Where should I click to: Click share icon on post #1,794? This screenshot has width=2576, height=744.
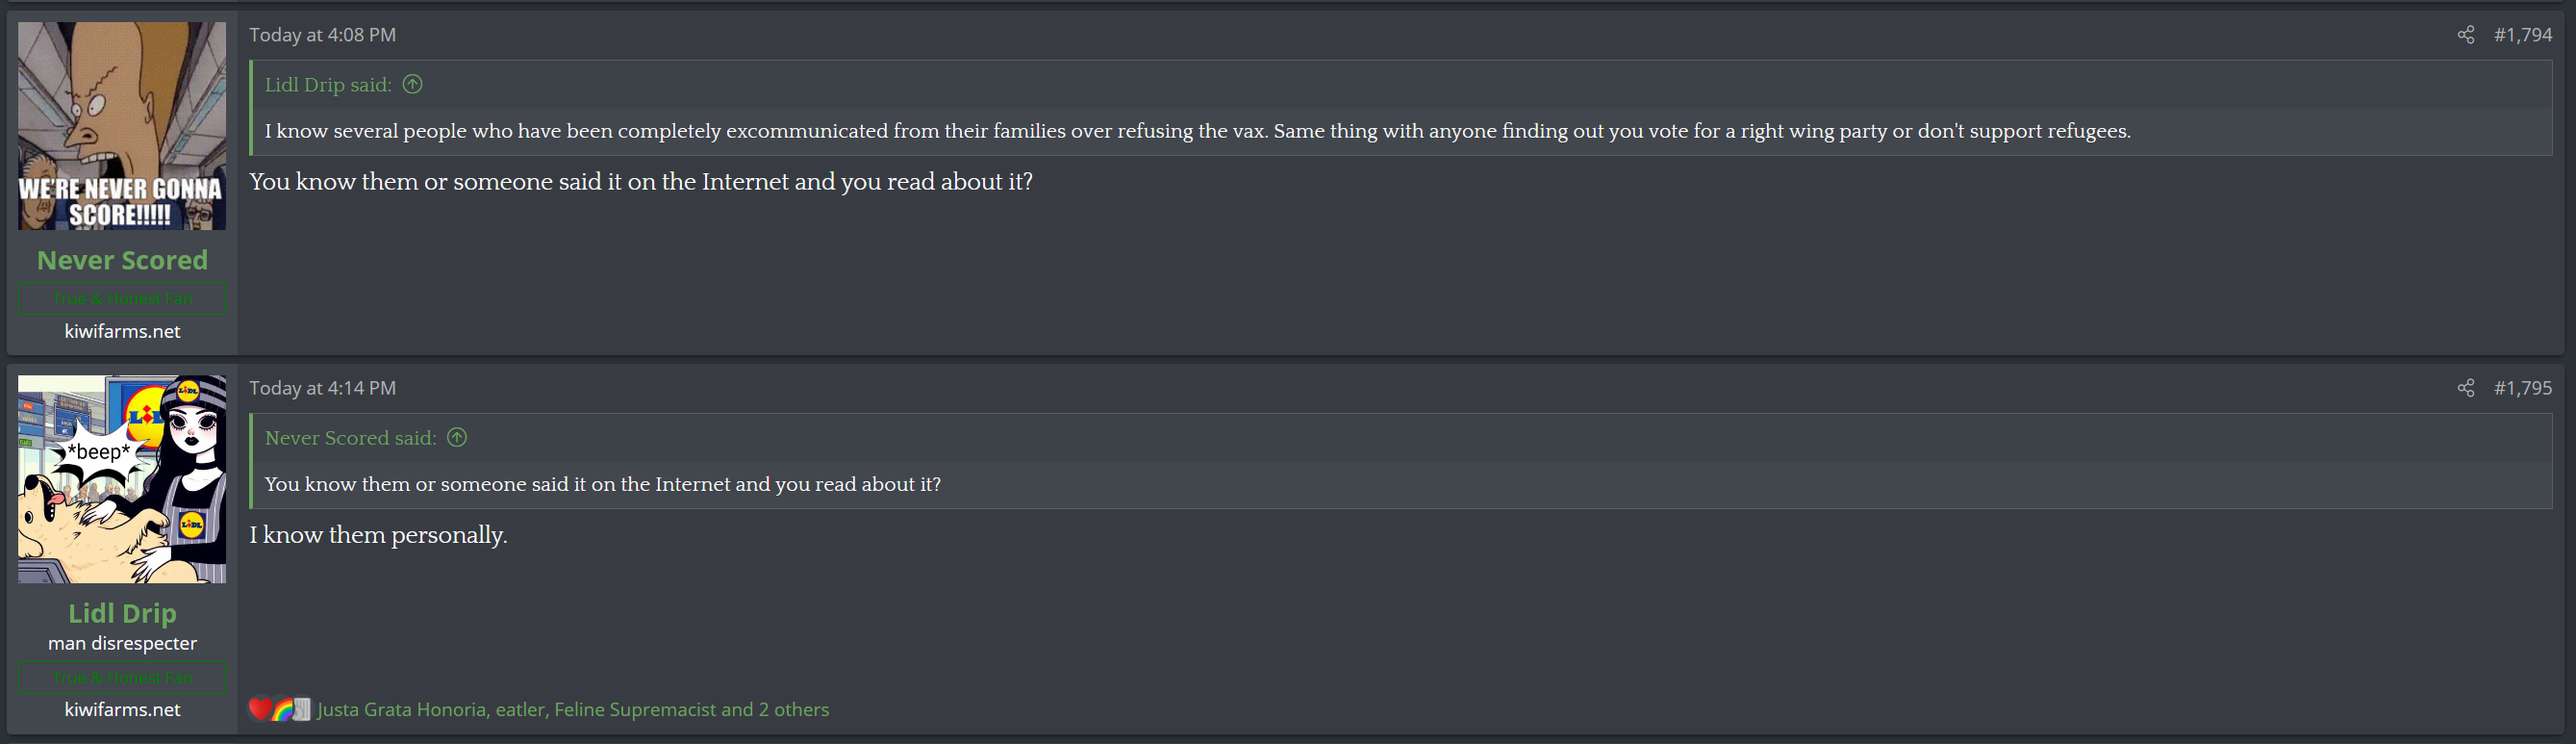pyautogui.click(x=2466, y=35)
